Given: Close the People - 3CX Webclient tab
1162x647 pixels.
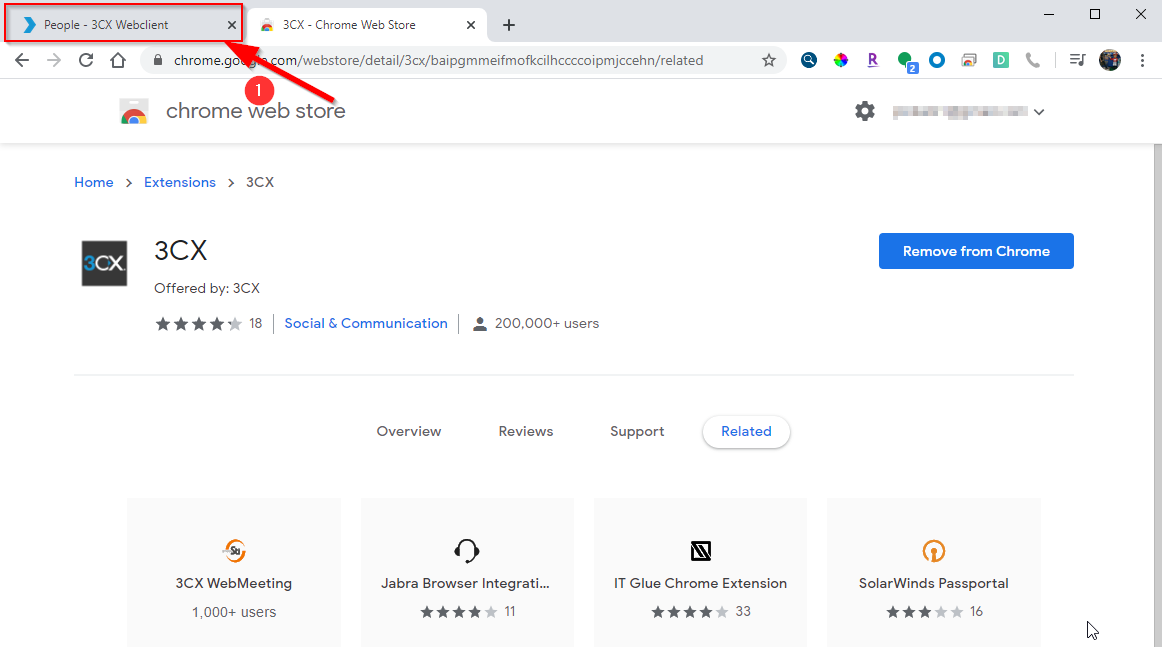Looking at the screenshot, I should [x=232, y=25].
